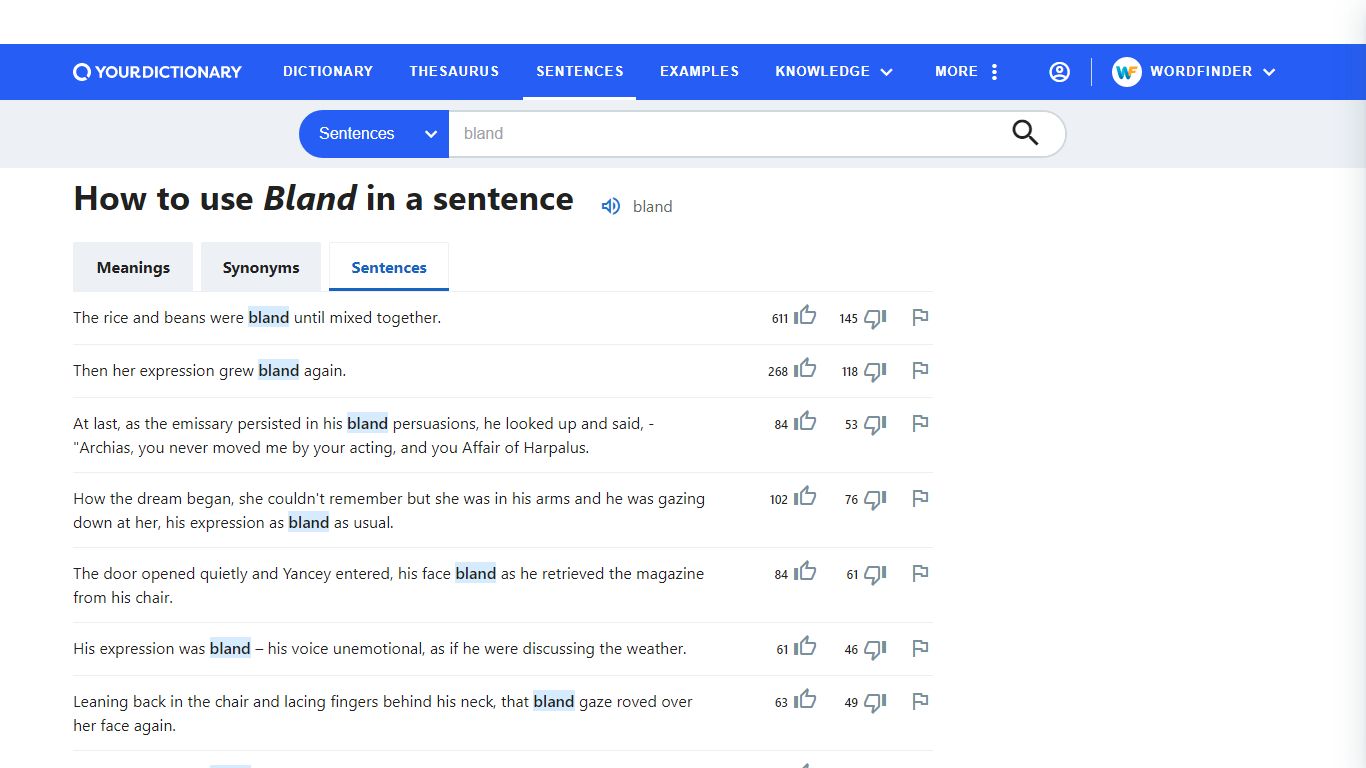The width and height of the screenshot is (1366, 768).
Task: Play the bland pronunciation audio
Action: coord(610,206)
